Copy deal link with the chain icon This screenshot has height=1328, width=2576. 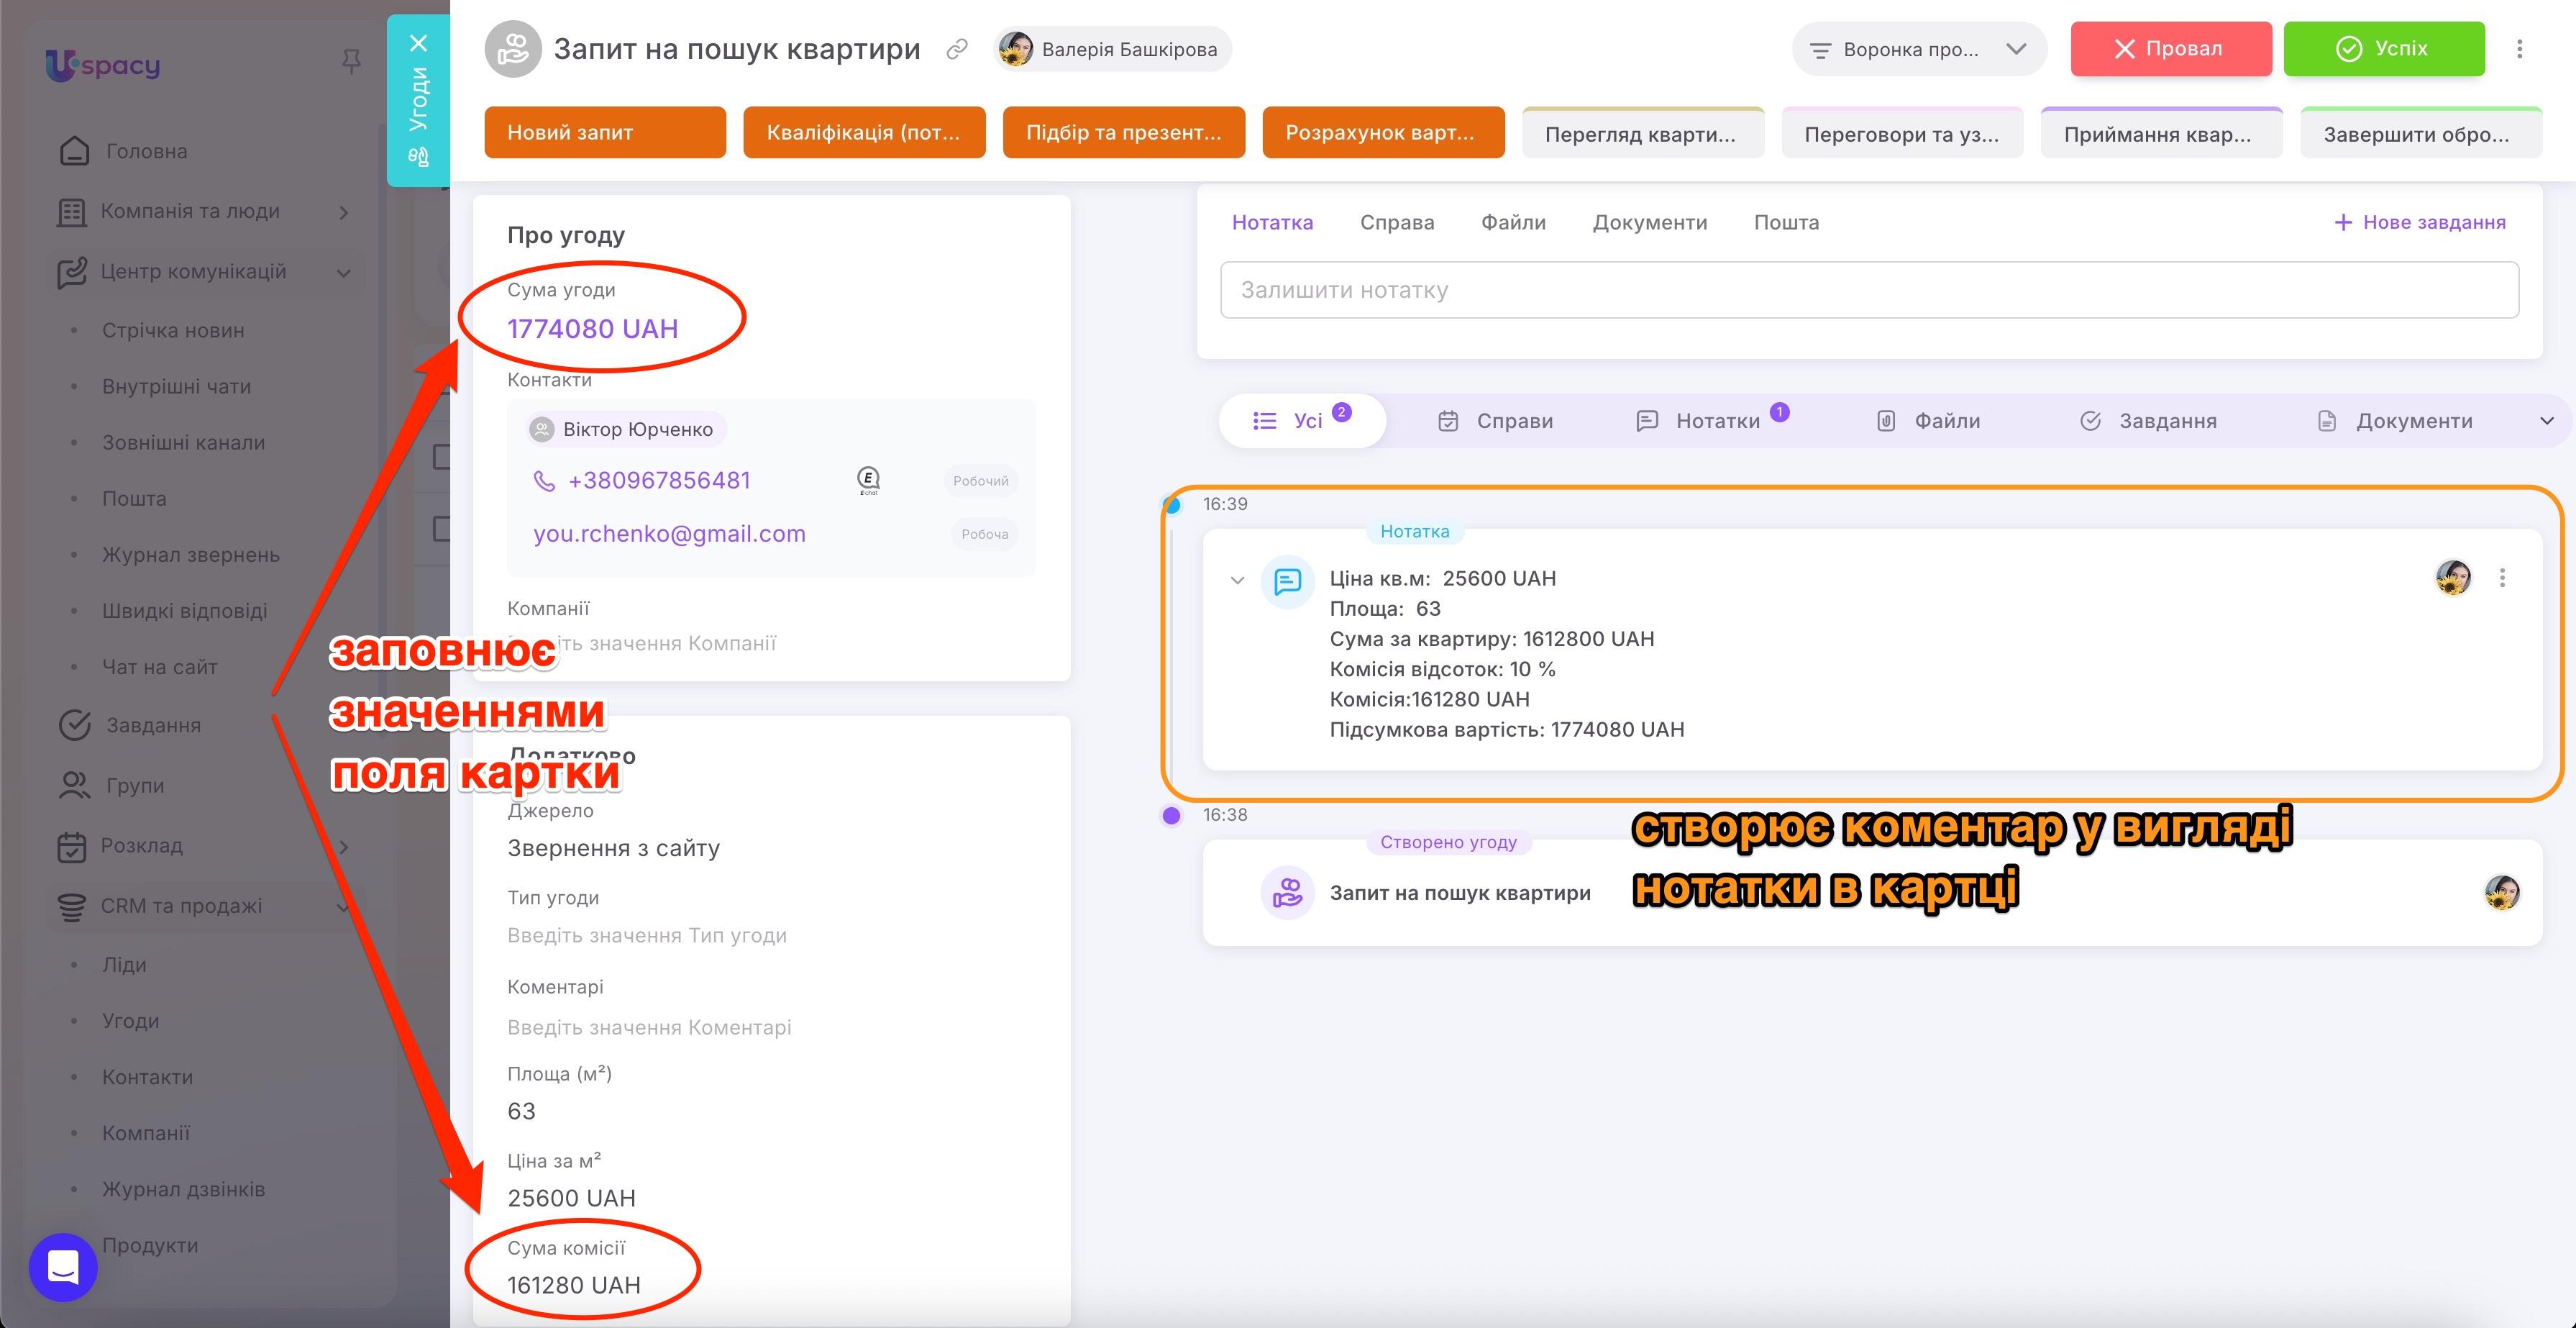pos(957,49)
